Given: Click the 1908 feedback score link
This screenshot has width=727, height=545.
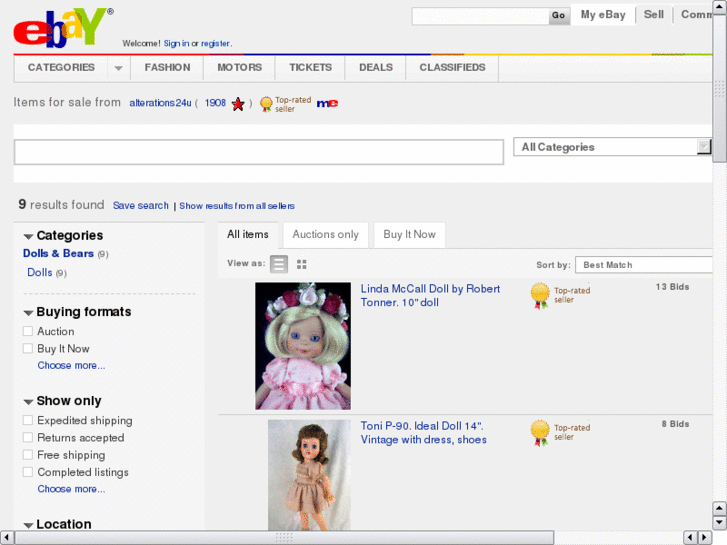Looking at the screenshot, I should [215, 103].
